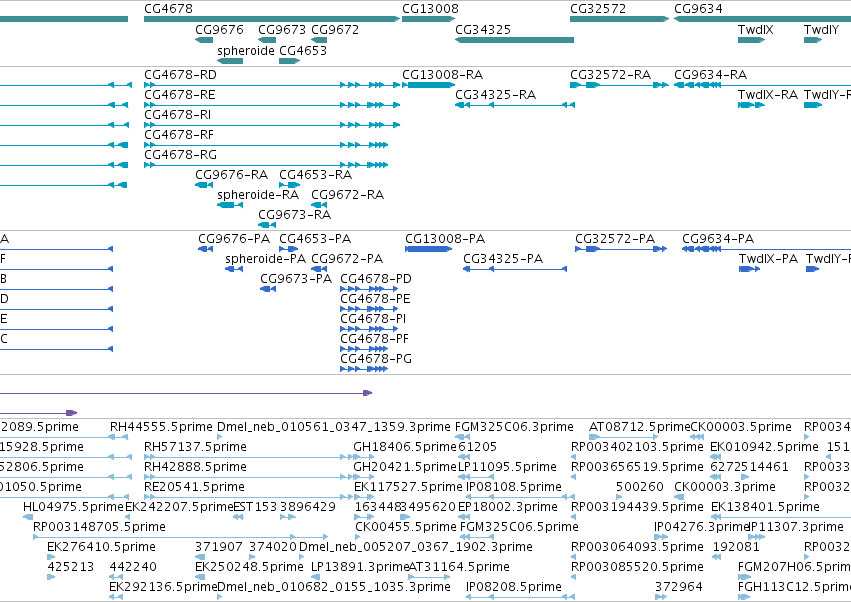Click the CG9676-RA transcript label
Image resolution: width=851 pixels, height=602 pixels.
click(232, 174)
